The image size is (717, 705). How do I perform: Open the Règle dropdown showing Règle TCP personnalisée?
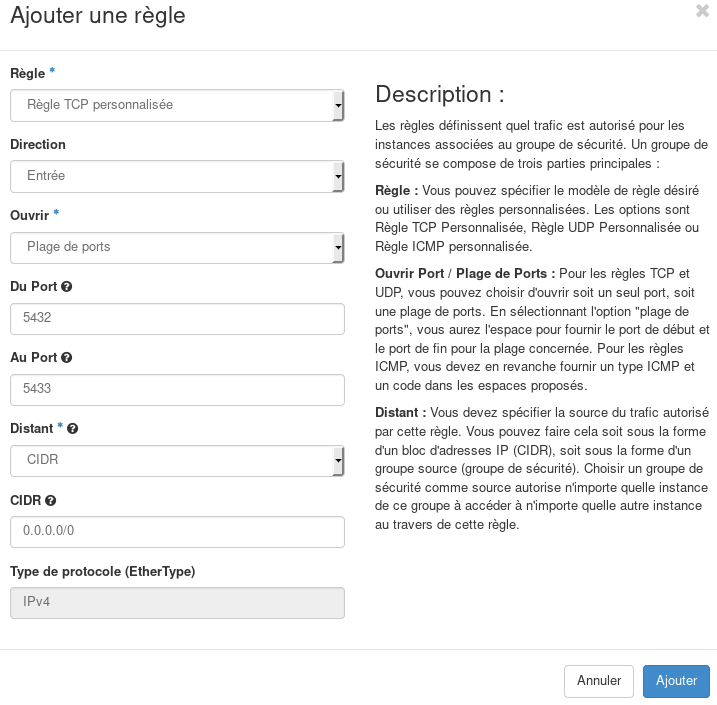[177, 104]
